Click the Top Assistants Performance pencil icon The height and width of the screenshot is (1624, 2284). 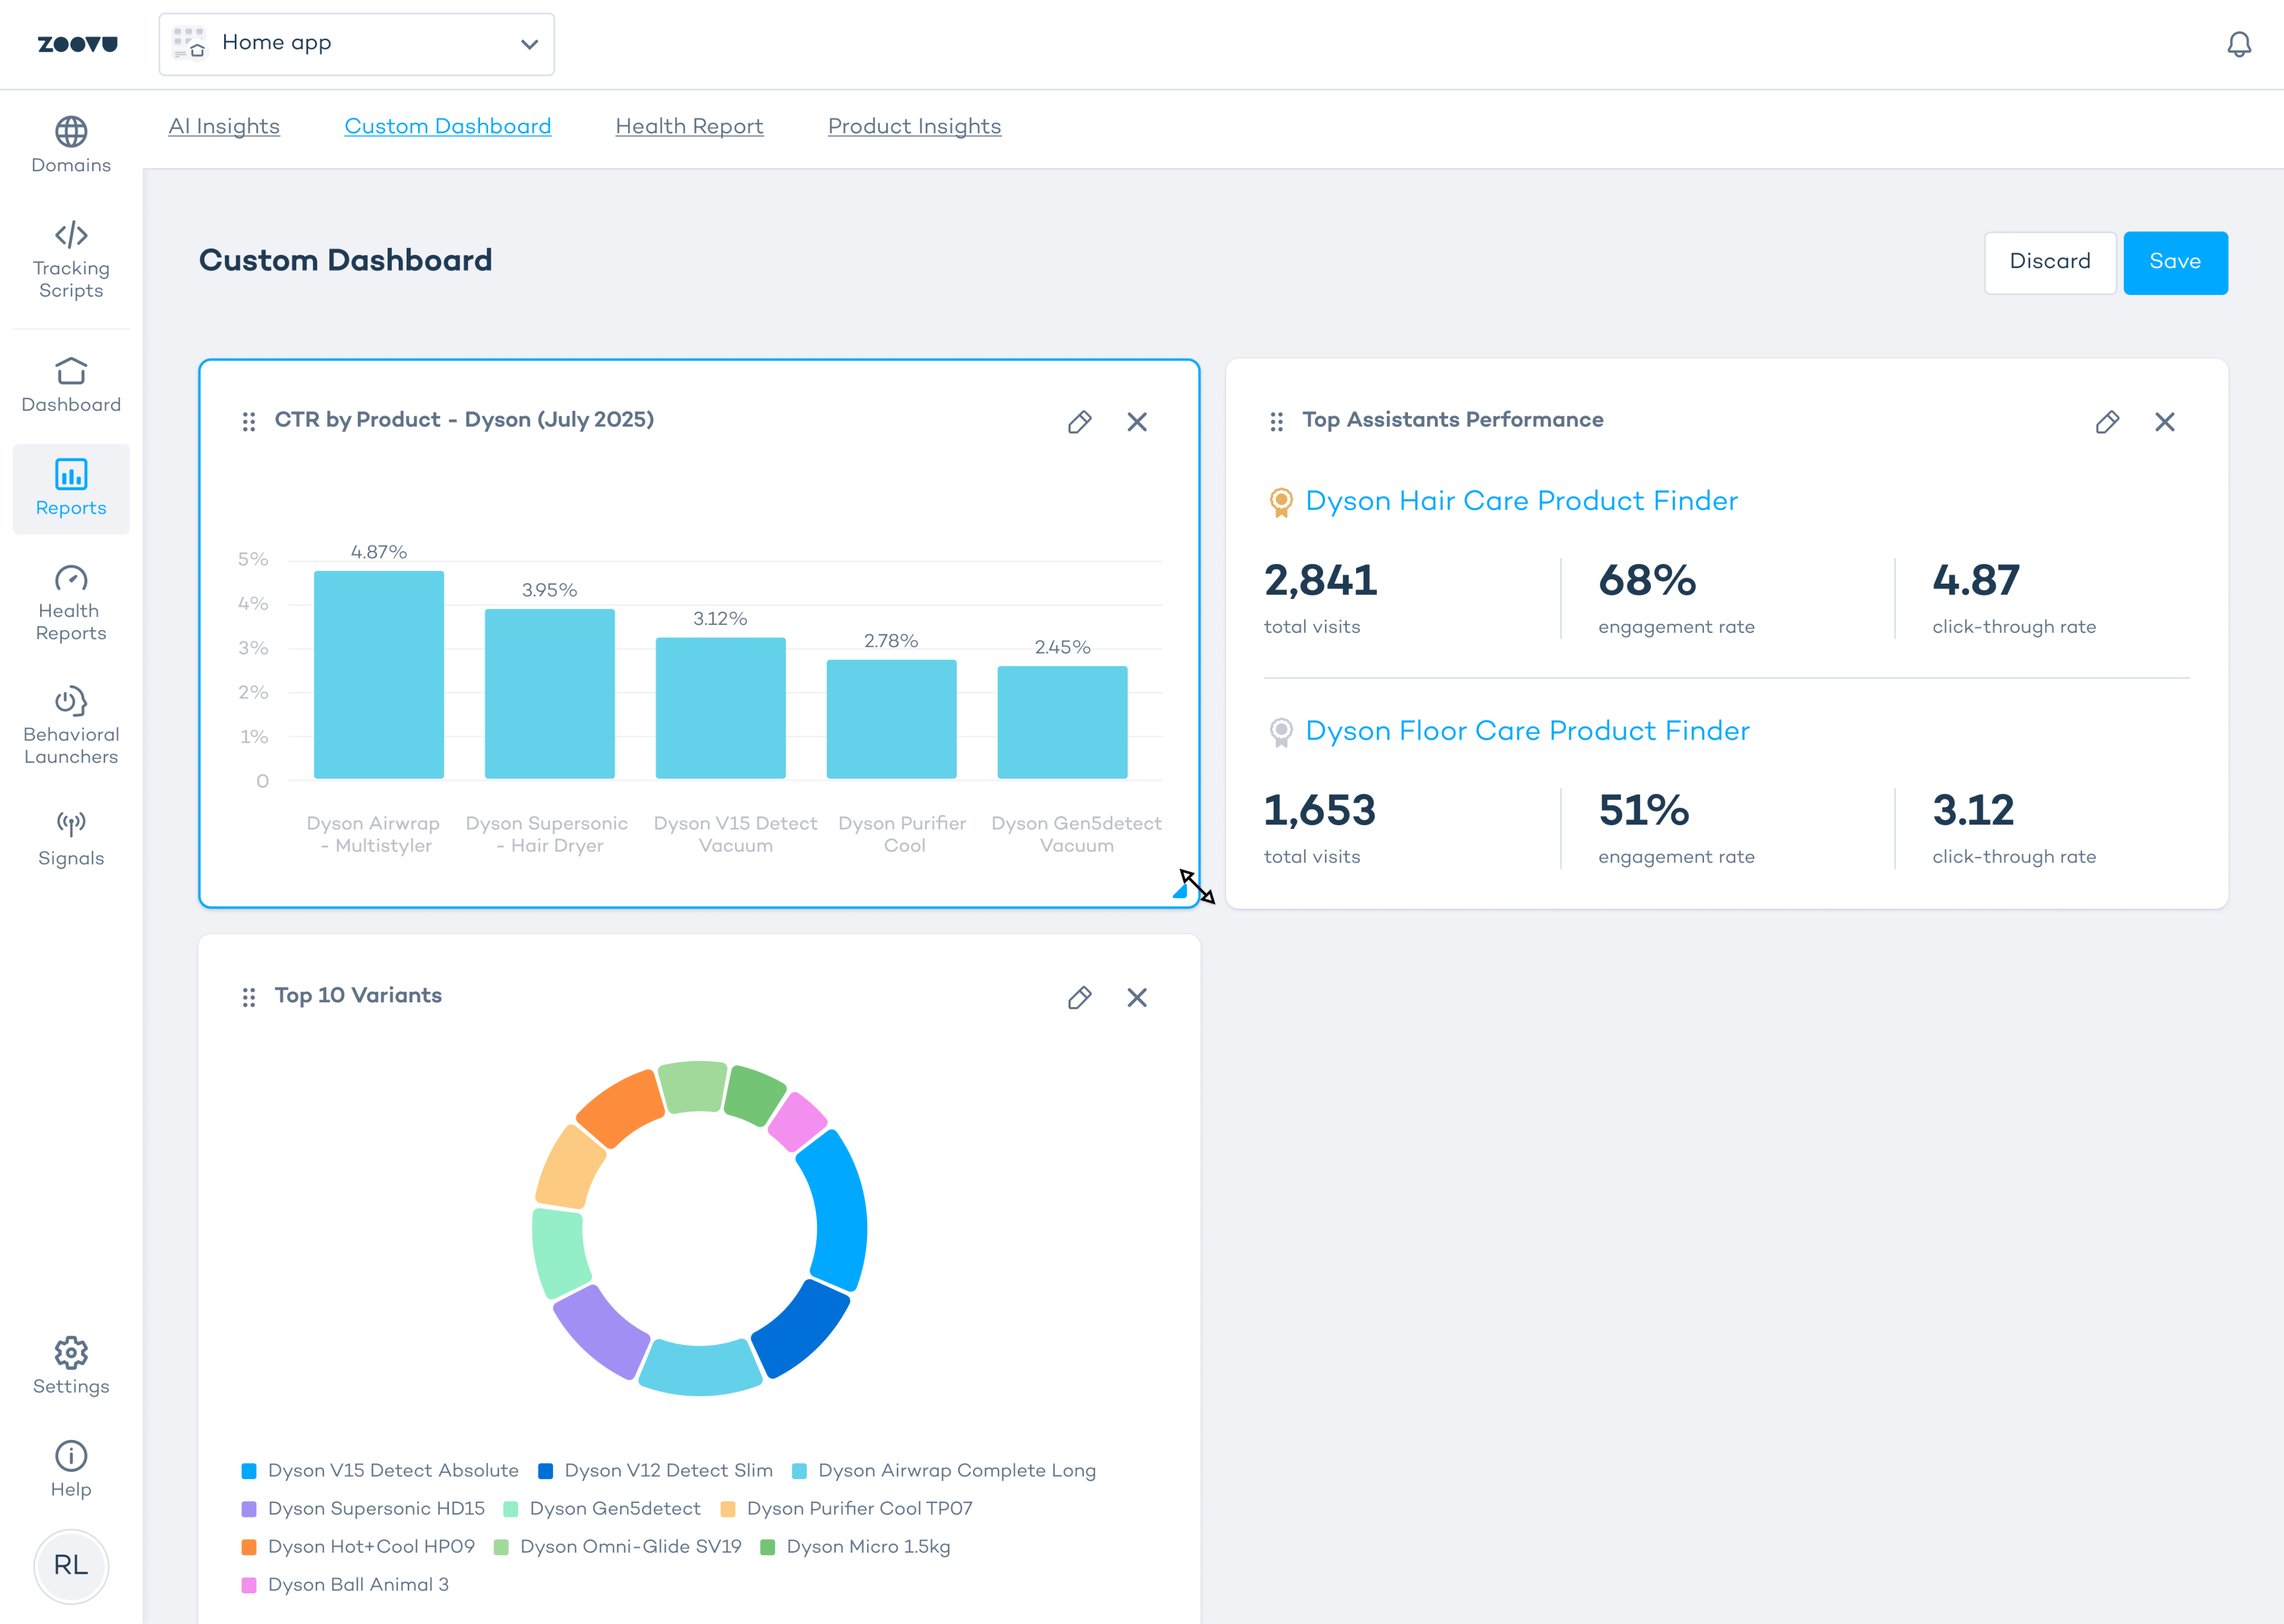pyautogui.click(x=2106, y=422)
